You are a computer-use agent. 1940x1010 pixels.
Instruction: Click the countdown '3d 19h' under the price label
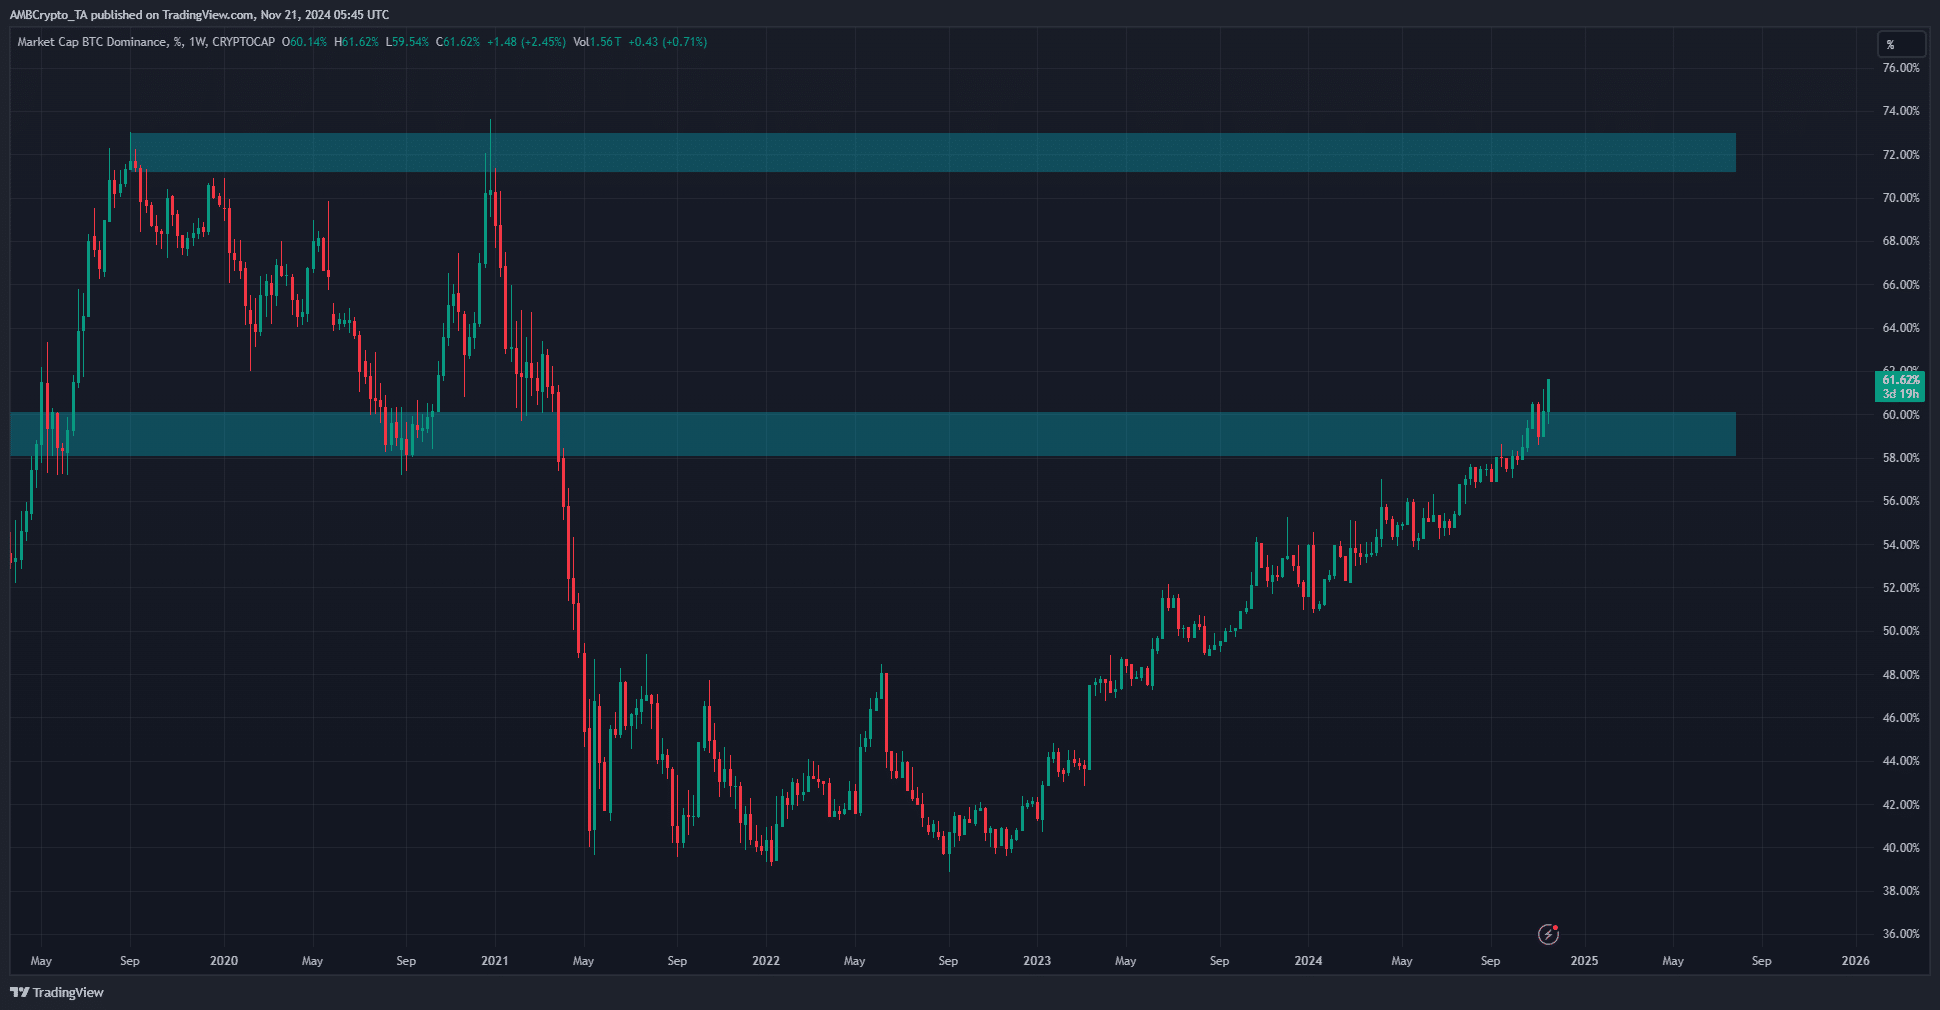click(1900, 394)
